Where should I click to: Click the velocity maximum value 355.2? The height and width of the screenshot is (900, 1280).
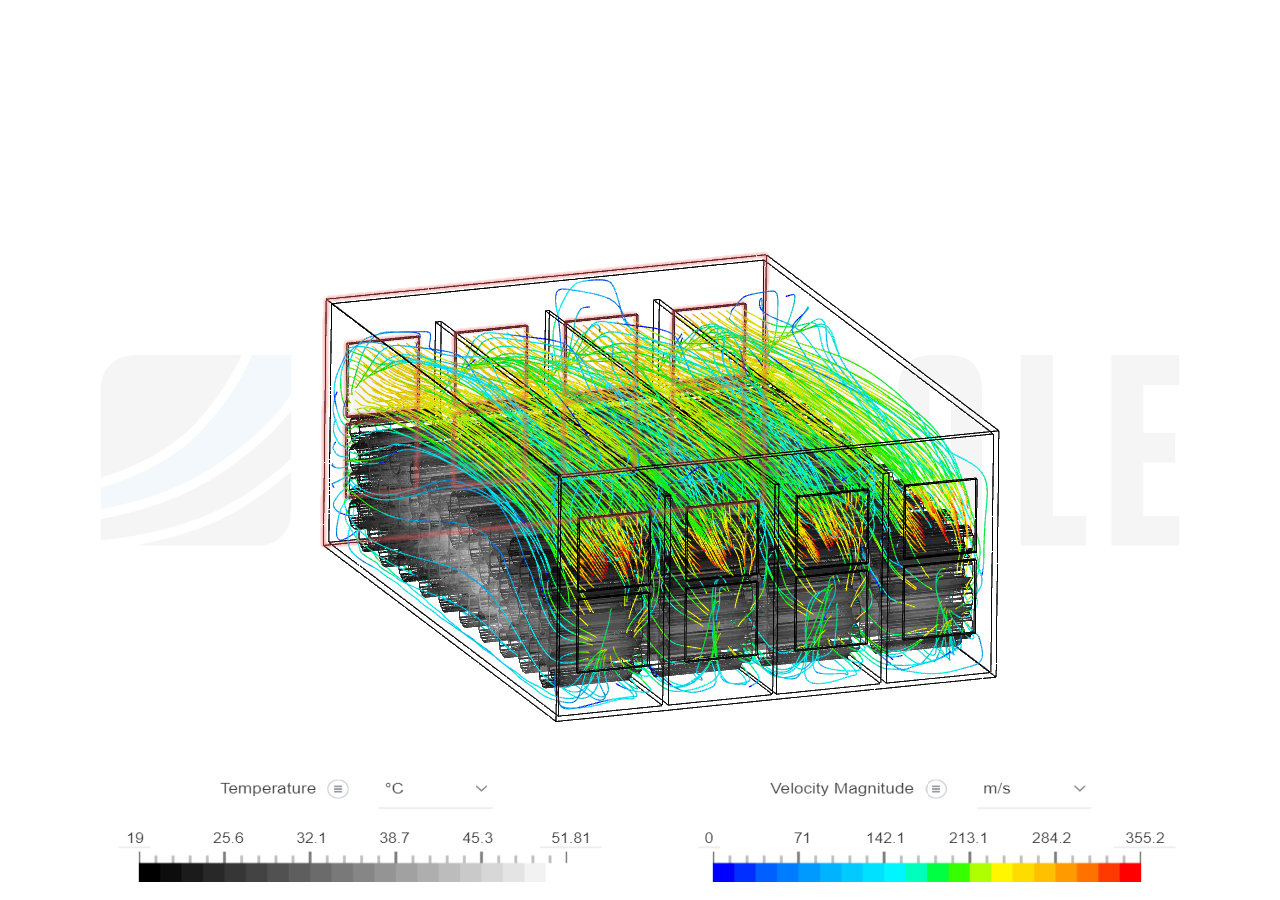tap(1145, 838)
